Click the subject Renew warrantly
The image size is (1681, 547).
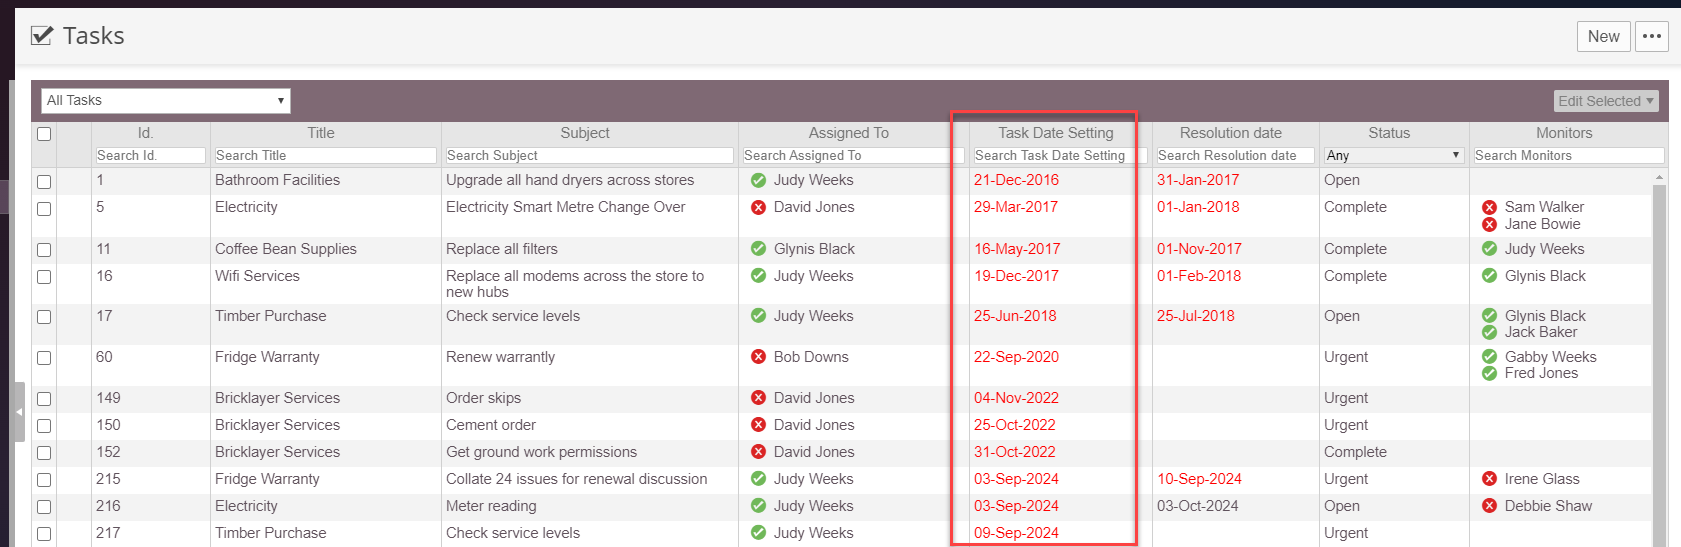pos(500,357)
